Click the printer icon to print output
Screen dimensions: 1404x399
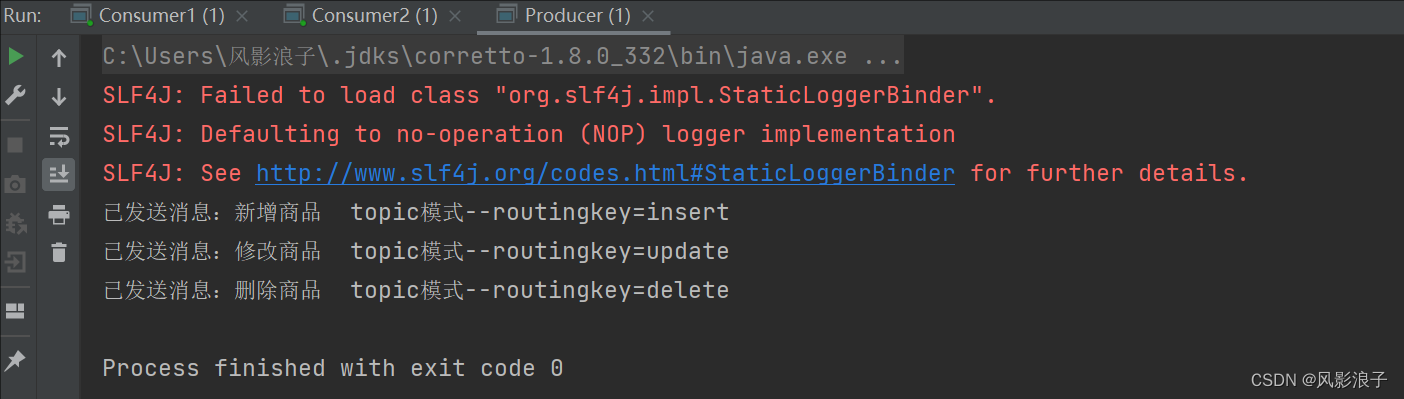[59, 214]
